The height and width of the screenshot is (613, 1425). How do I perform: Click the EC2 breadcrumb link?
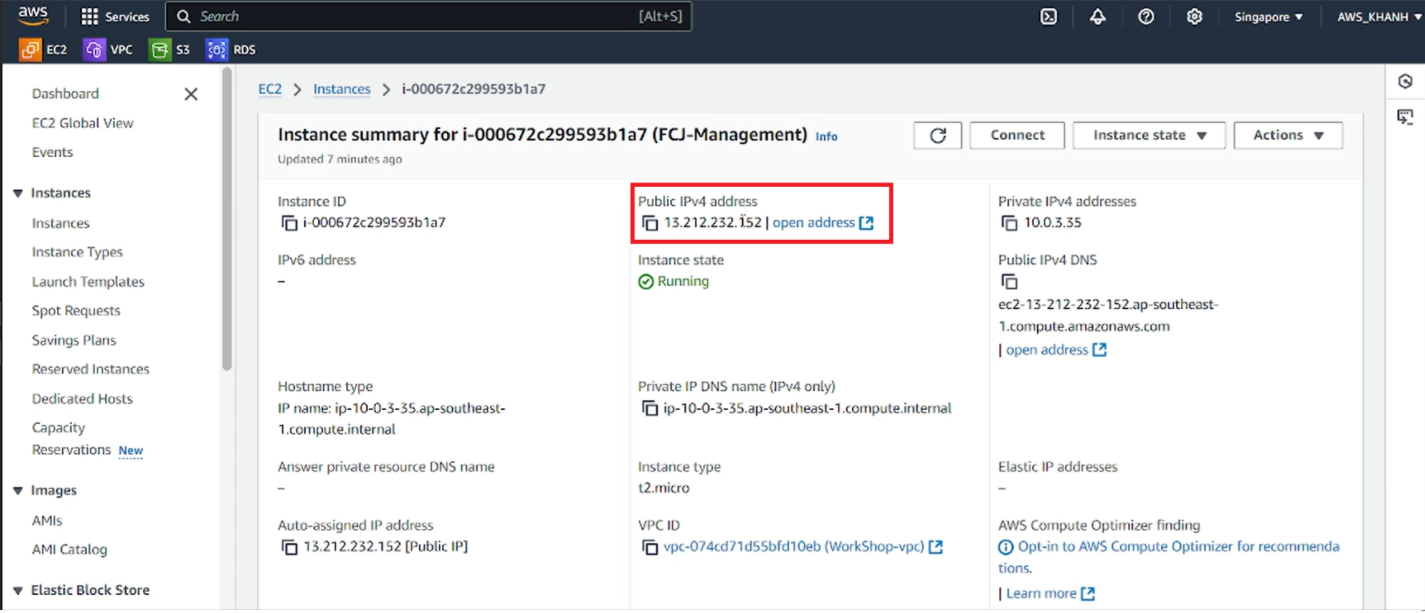[x=270, y=89]
